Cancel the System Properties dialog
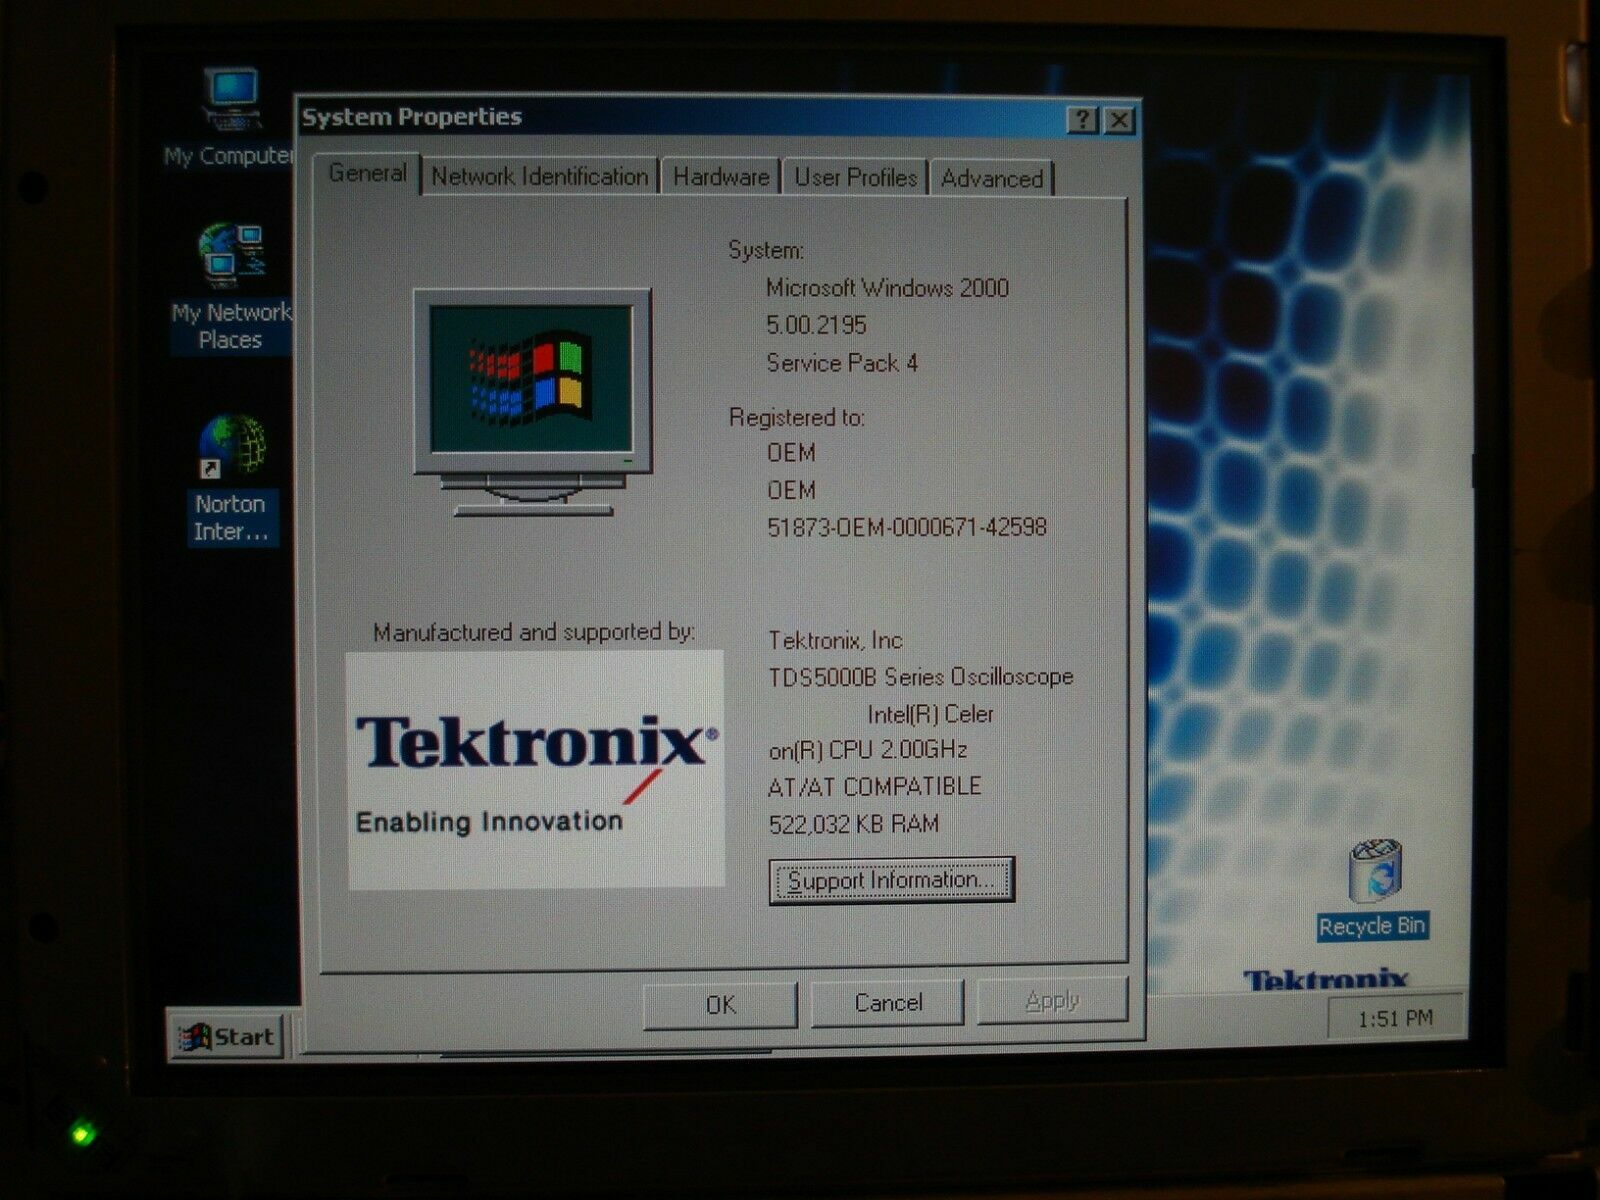 click(x=888, y=1003)
